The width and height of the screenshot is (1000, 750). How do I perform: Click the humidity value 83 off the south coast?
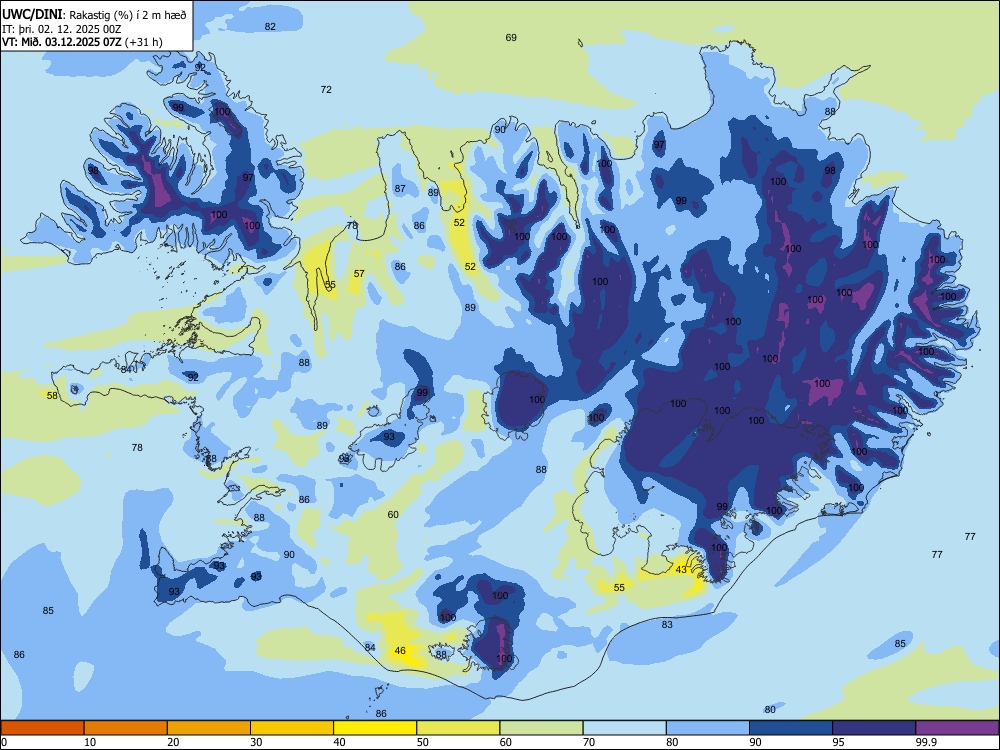tap(666, 624)
